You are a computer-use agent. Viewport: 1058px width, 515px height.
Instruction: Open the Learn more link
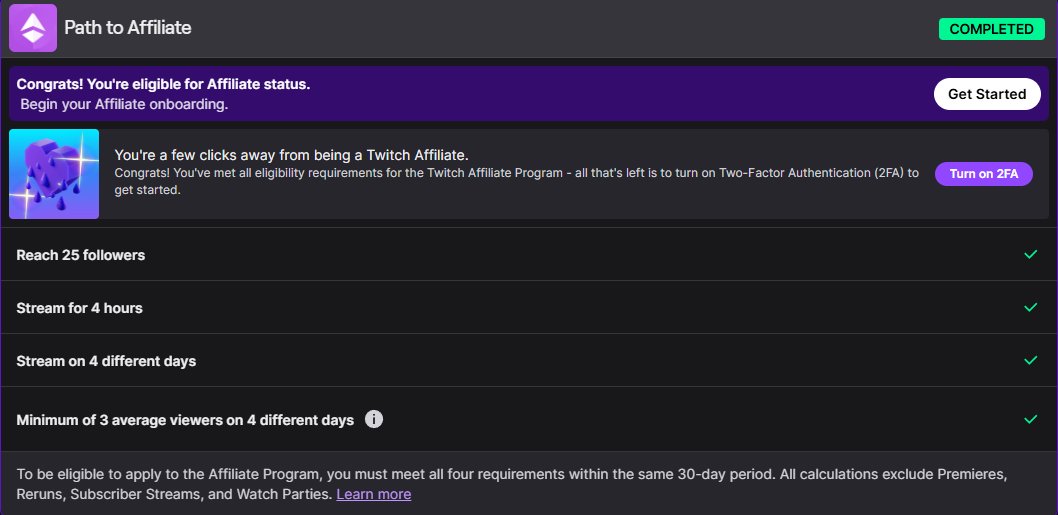coord(374,494)
